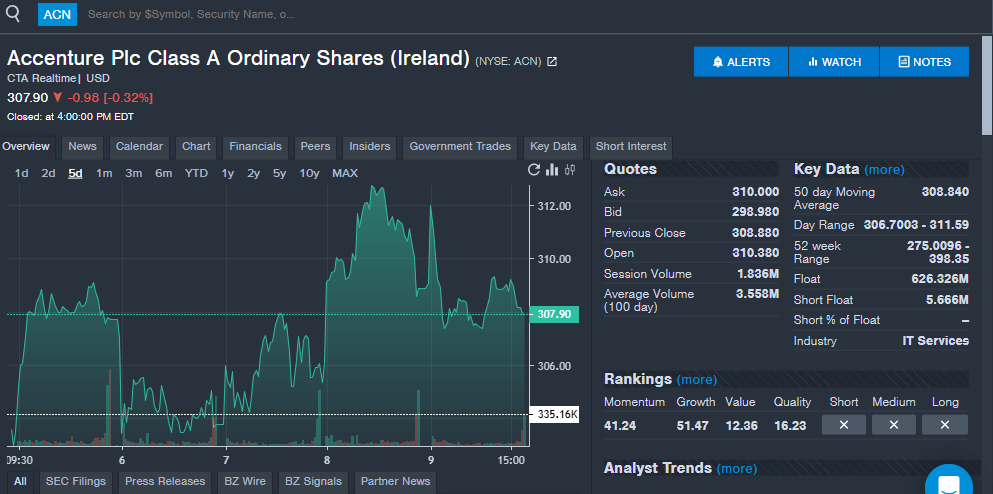Click the Previous Close value 308.880
The height and width of the screenshot is (494, 993).
click(x=756, y=233)
